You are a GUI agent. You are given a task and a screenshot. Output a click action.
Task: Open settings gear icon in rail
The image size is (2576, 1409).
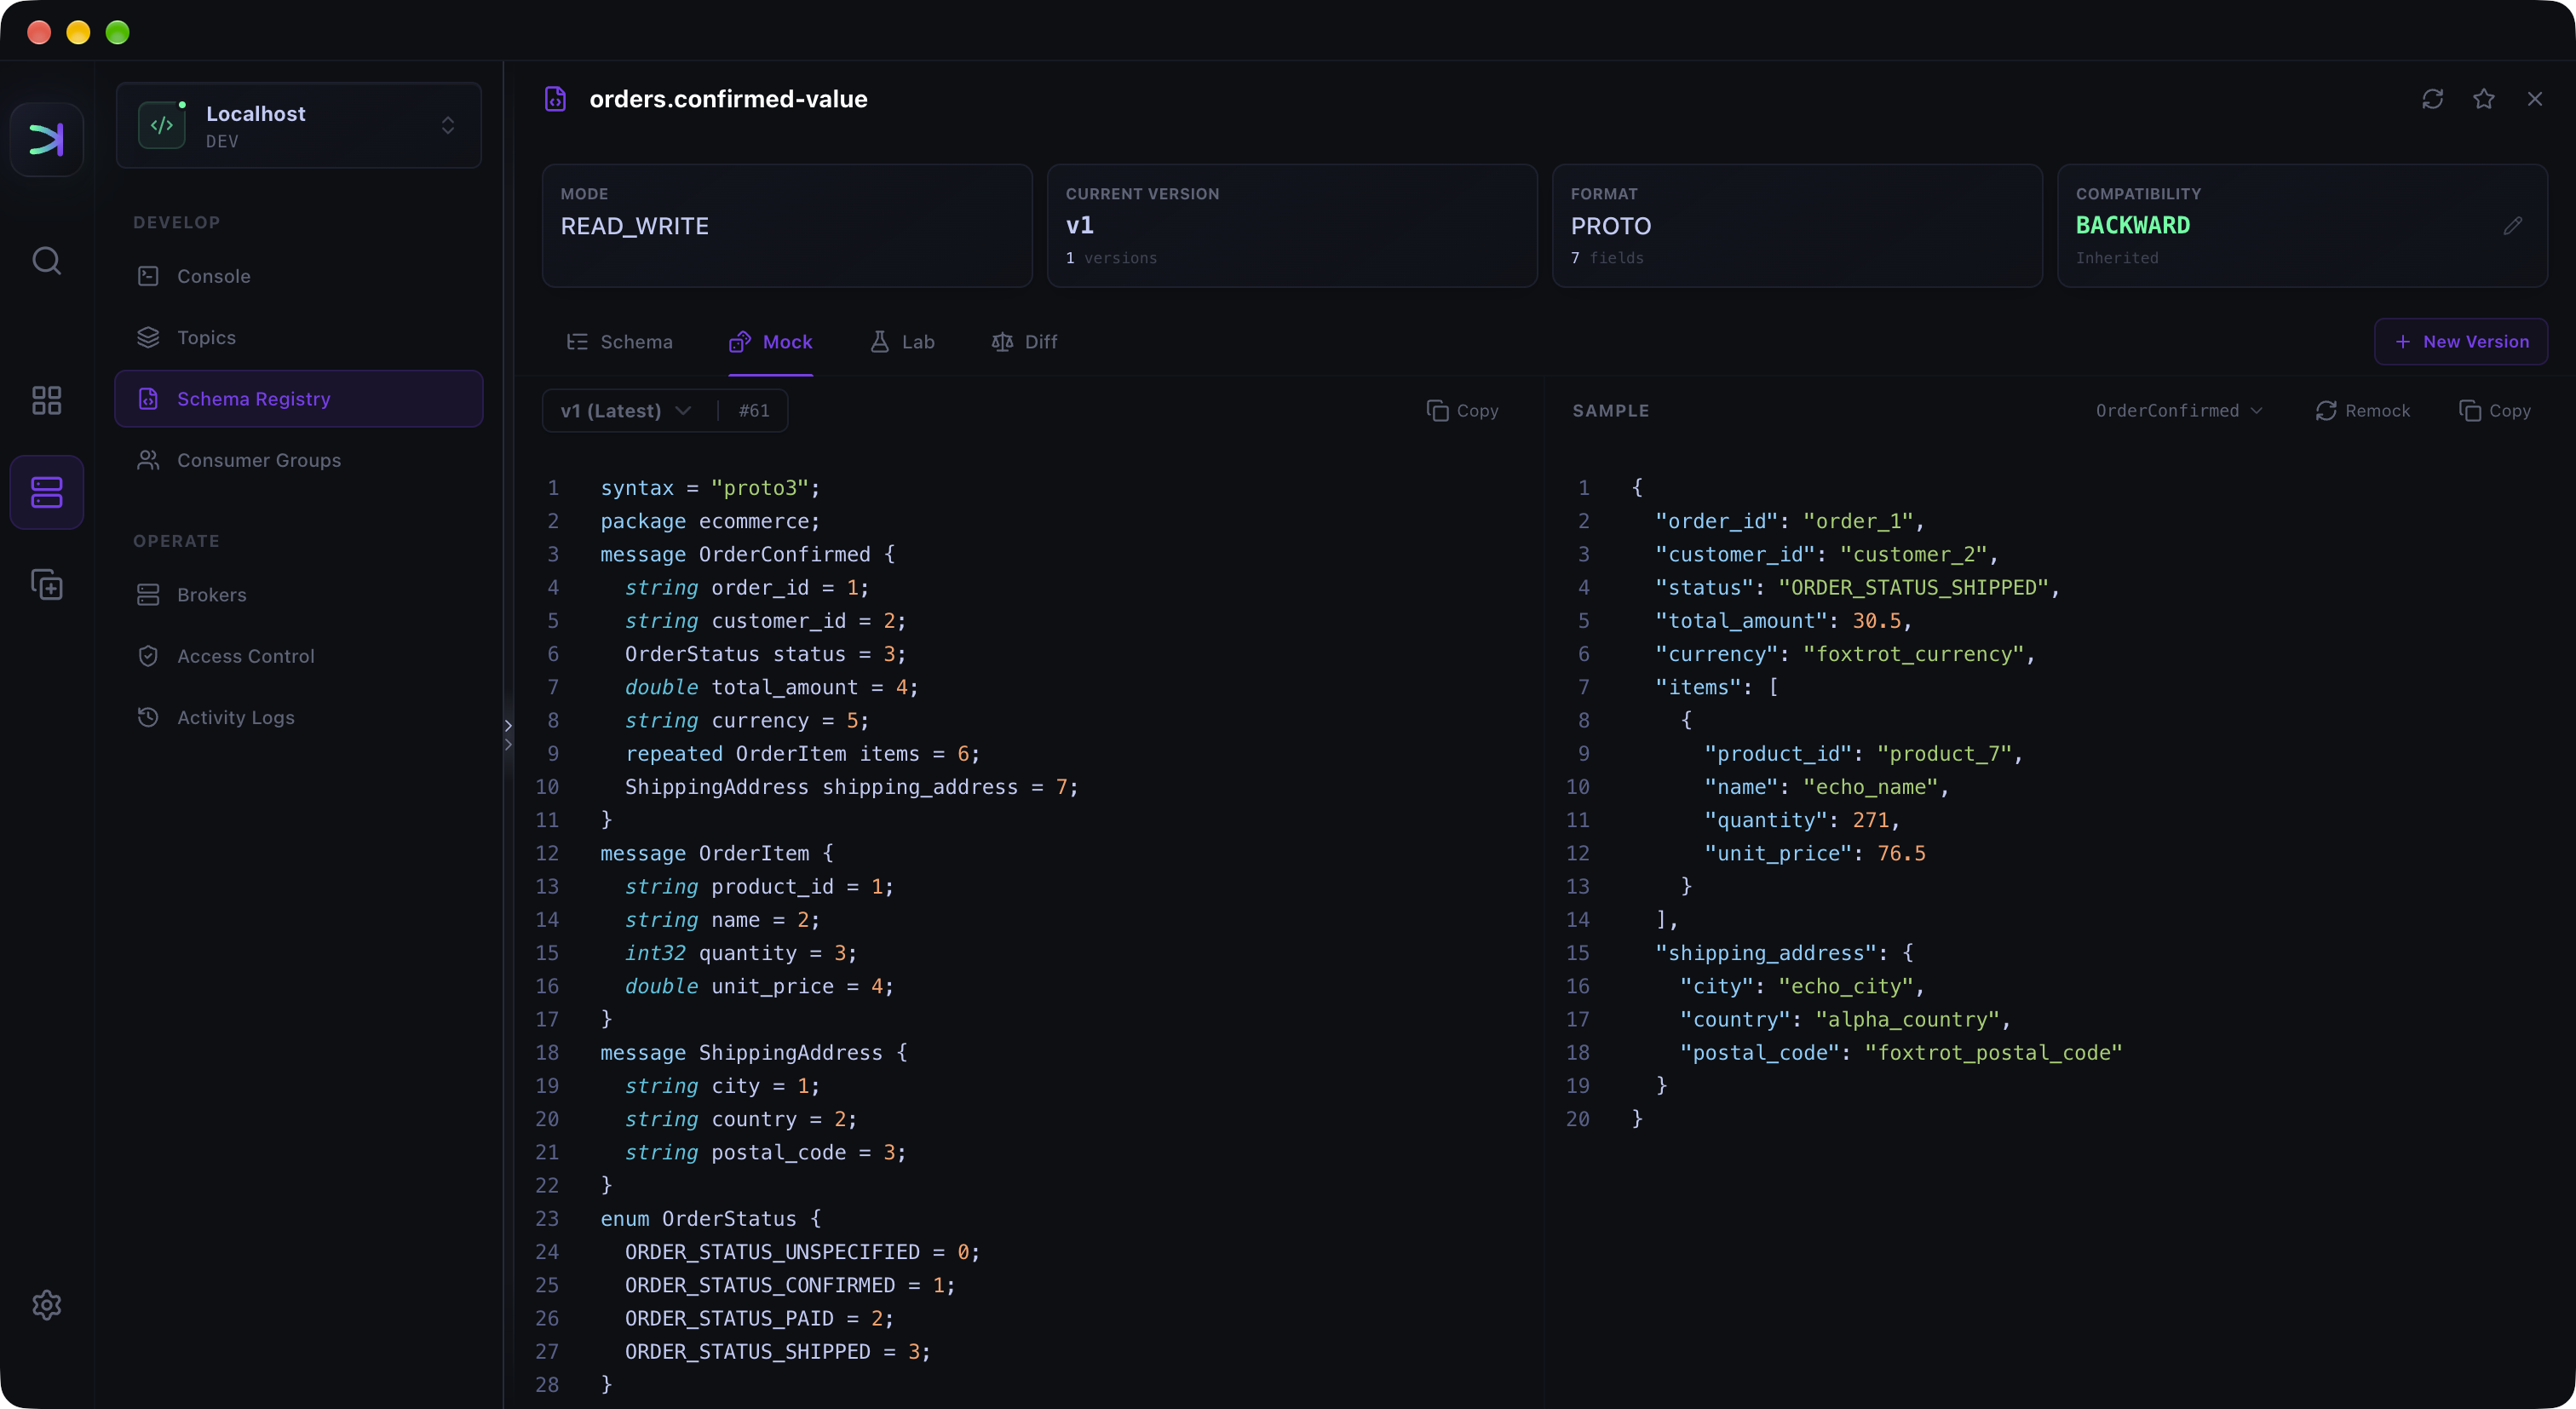46,1305
